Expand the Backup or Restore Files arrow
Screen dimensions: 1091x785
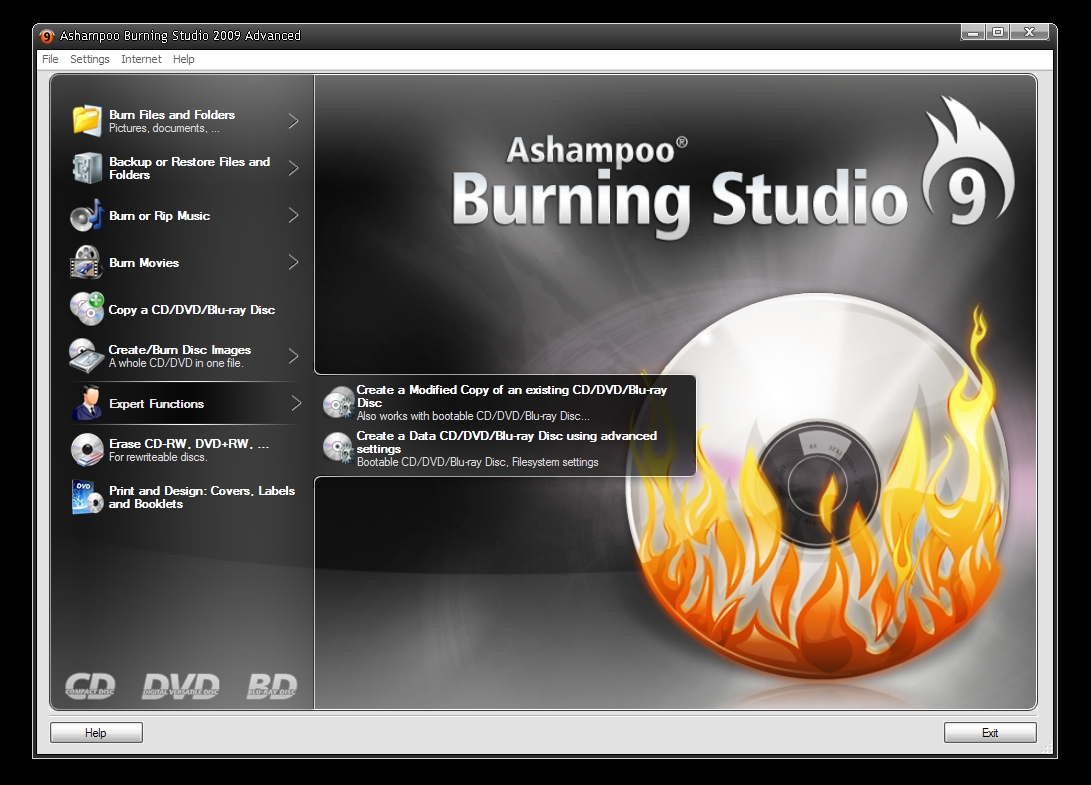[294, 168]
